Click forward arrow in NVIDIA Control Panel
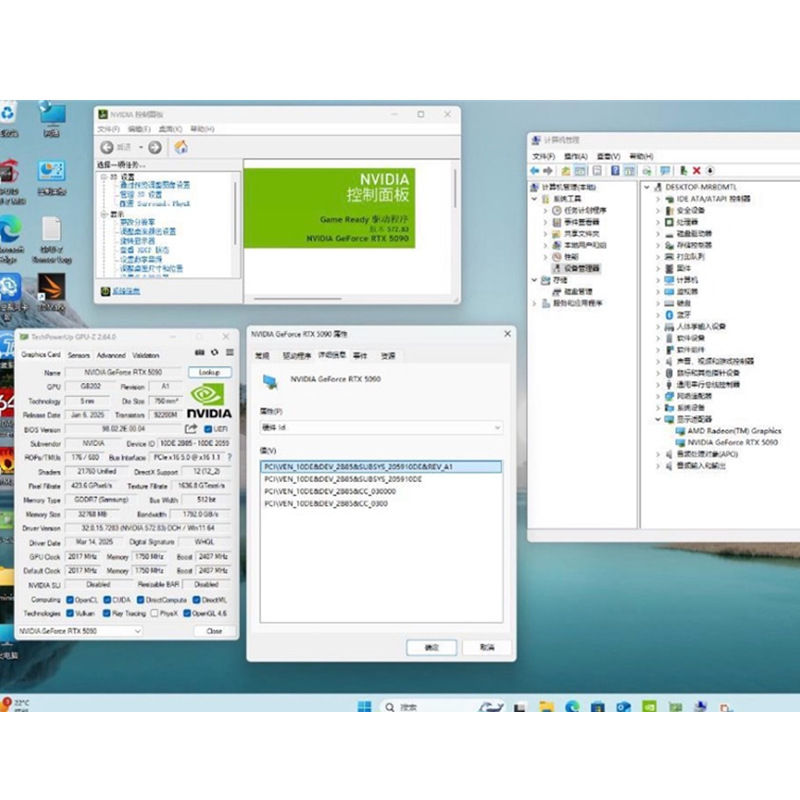 click(x=155, y=147)
